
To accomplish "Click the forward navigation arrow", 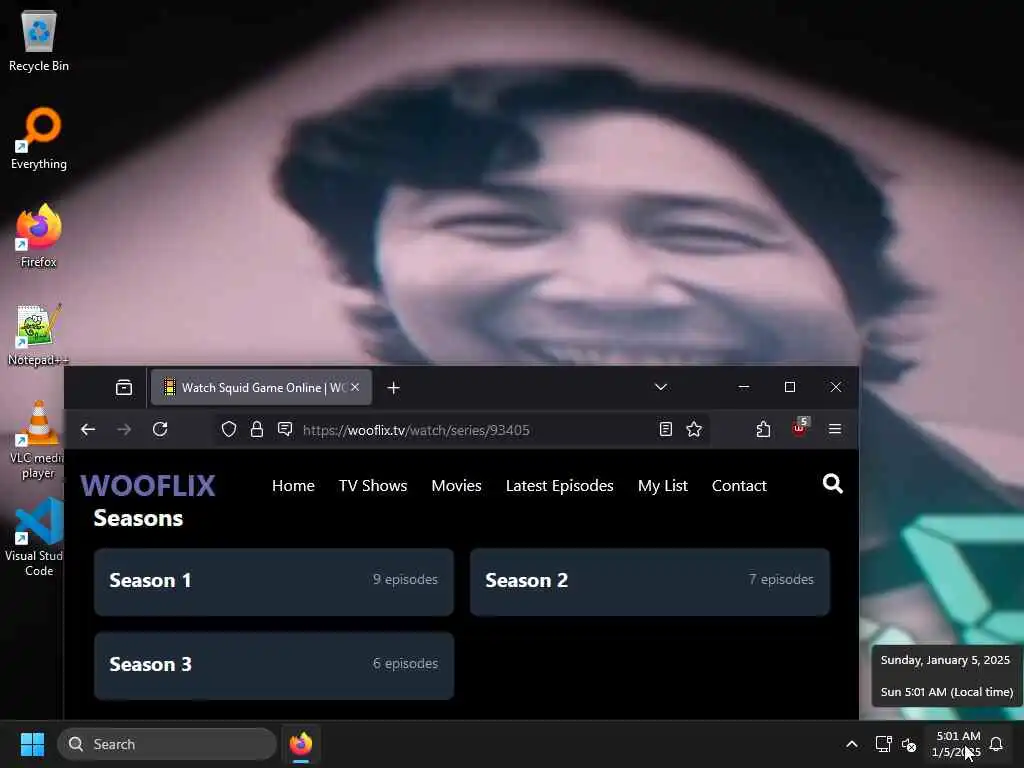I will coord(124,429).
